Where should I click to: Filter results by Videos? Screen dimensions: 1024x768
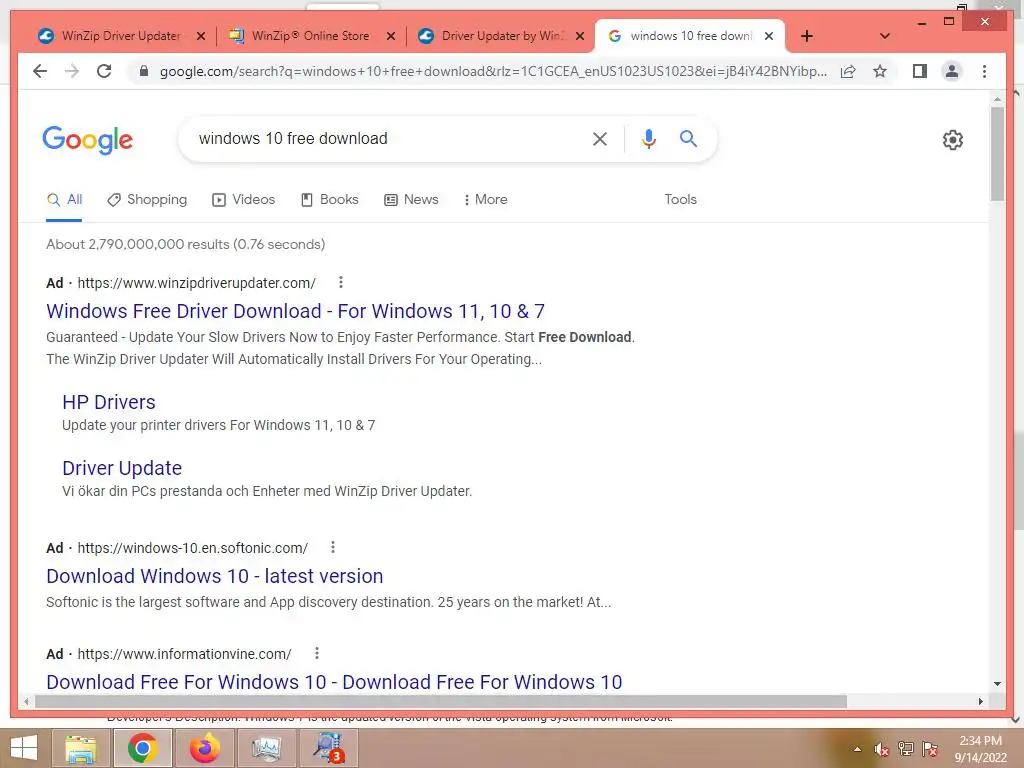tap(244, 200)
